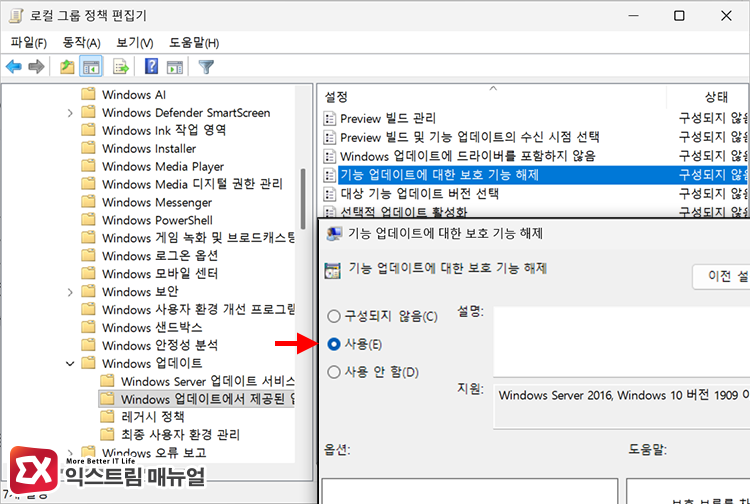Select Windows 게임 녹화 및 브로드캐스팅 folder
The width and height of the screenshot is (750, 504).
pyautogui.click(x=198, y=238)
